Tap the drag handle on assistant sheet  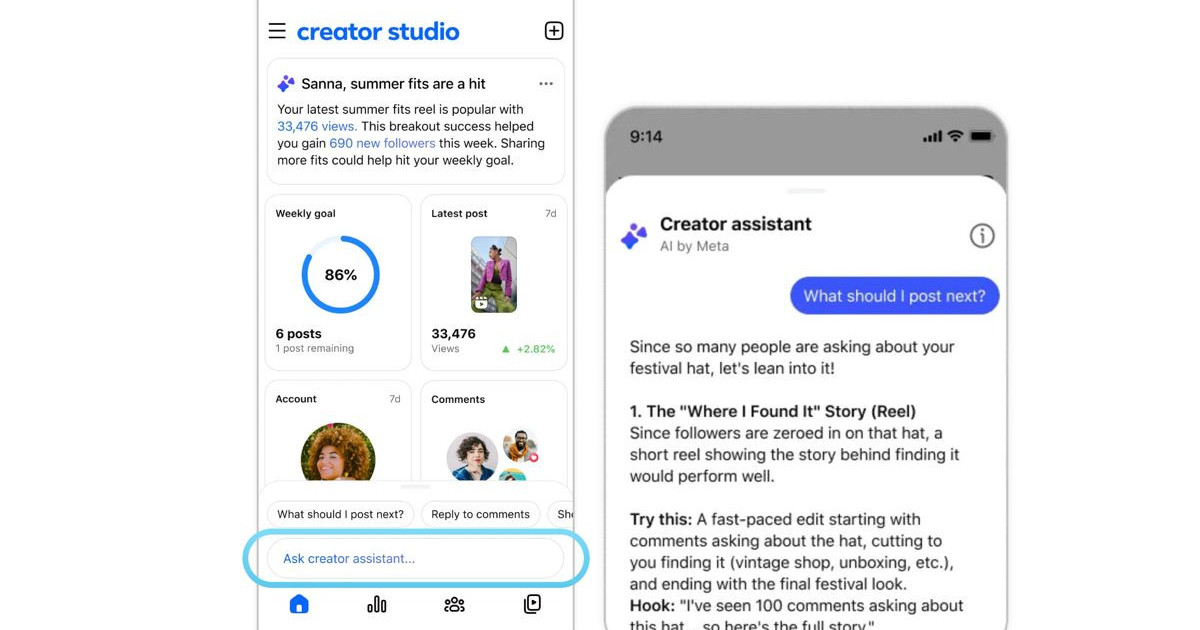point(806,190)
